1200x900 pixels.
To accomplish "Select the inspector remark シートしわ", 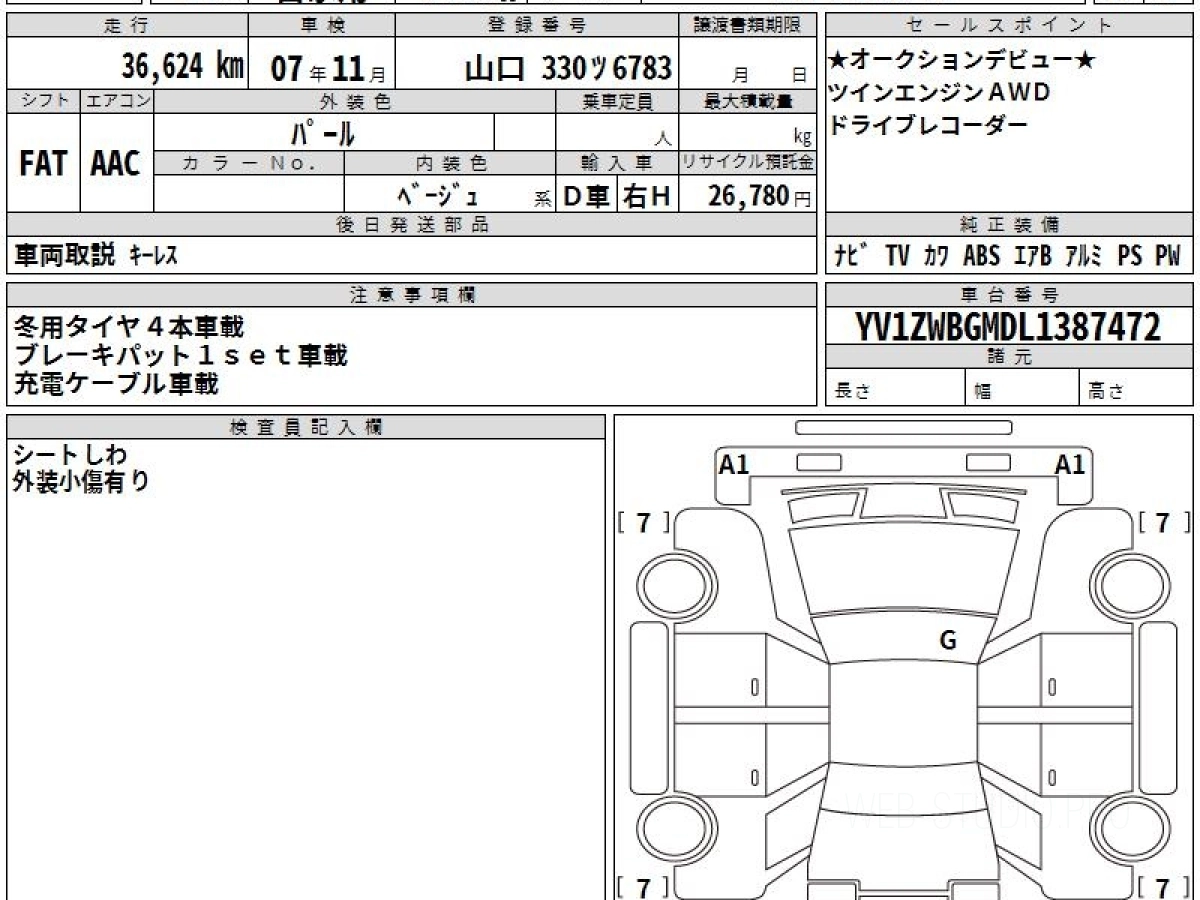I will [x=71, y=455].
